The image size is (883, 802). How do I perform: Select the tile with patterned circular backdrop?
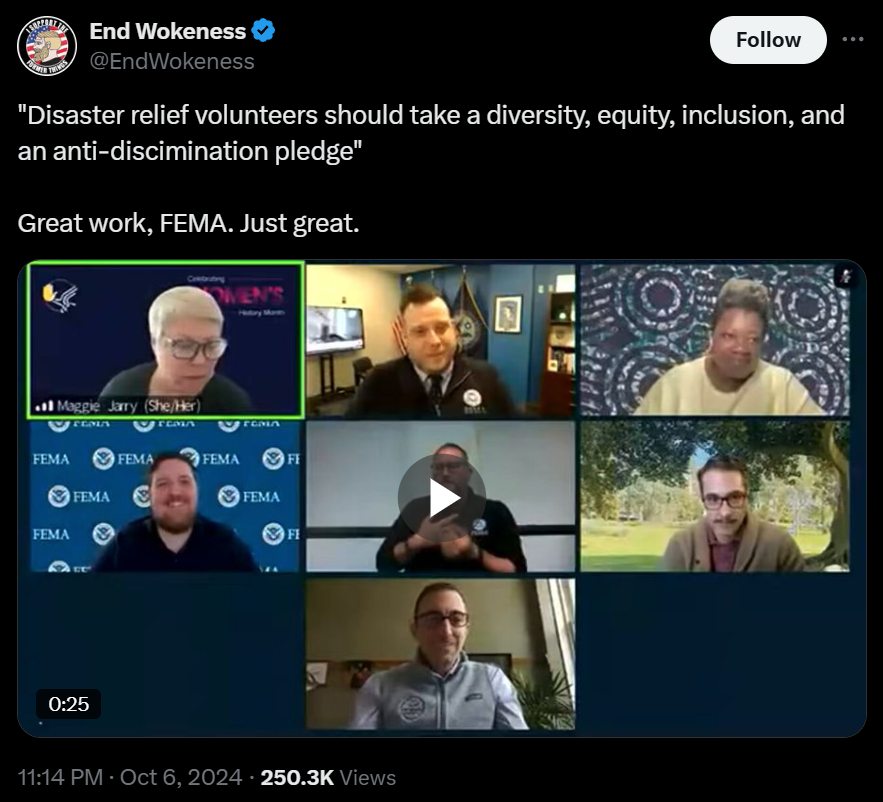click(x=715, y=340)
